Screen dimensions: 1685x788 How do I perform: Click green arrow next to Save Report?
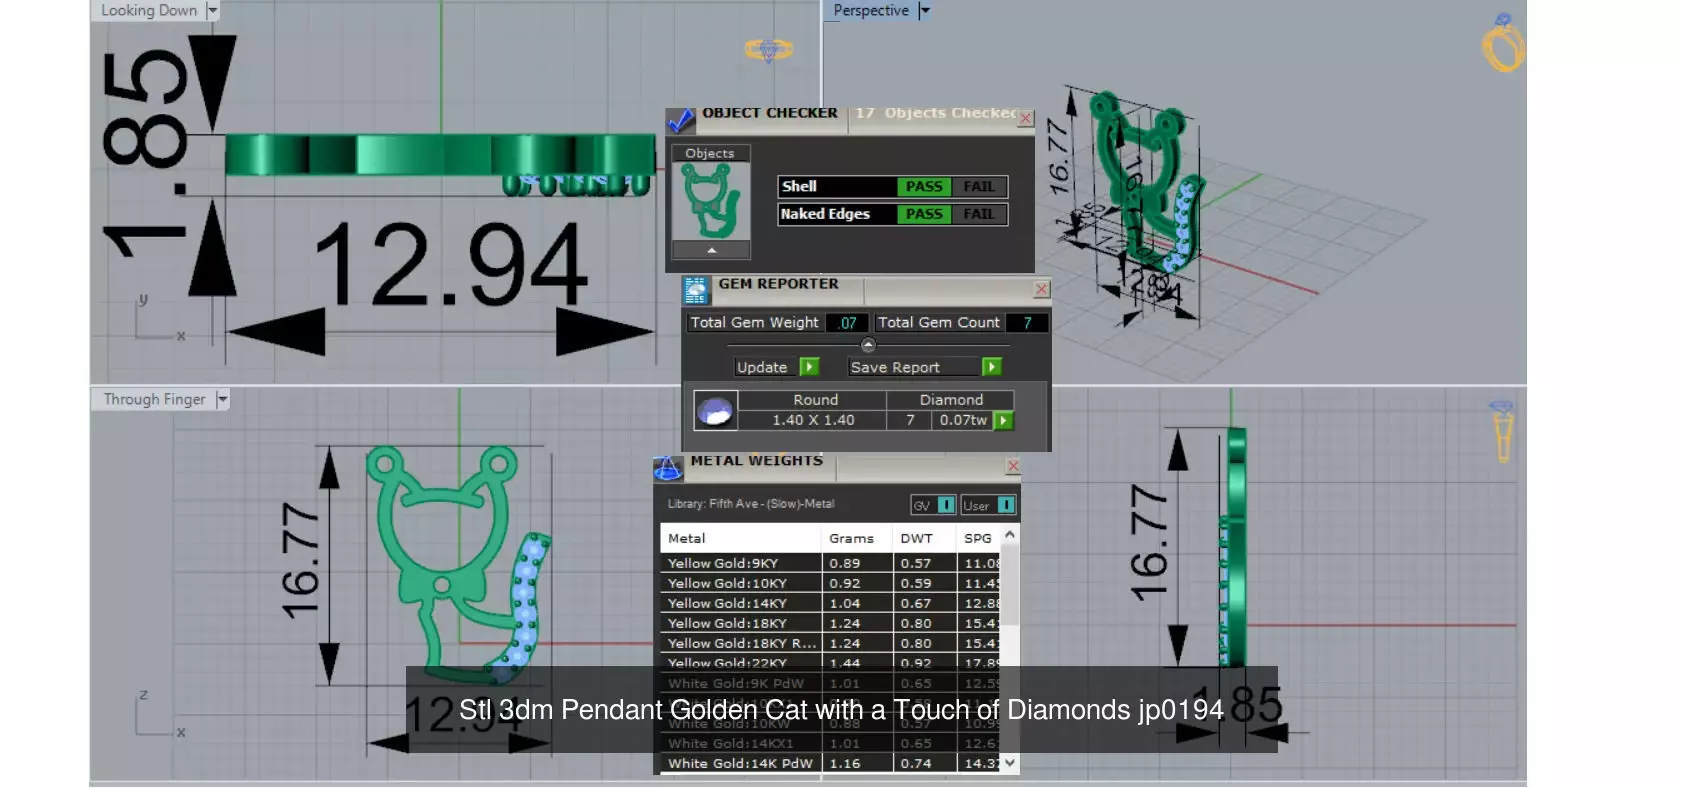(x=991, y=367)
